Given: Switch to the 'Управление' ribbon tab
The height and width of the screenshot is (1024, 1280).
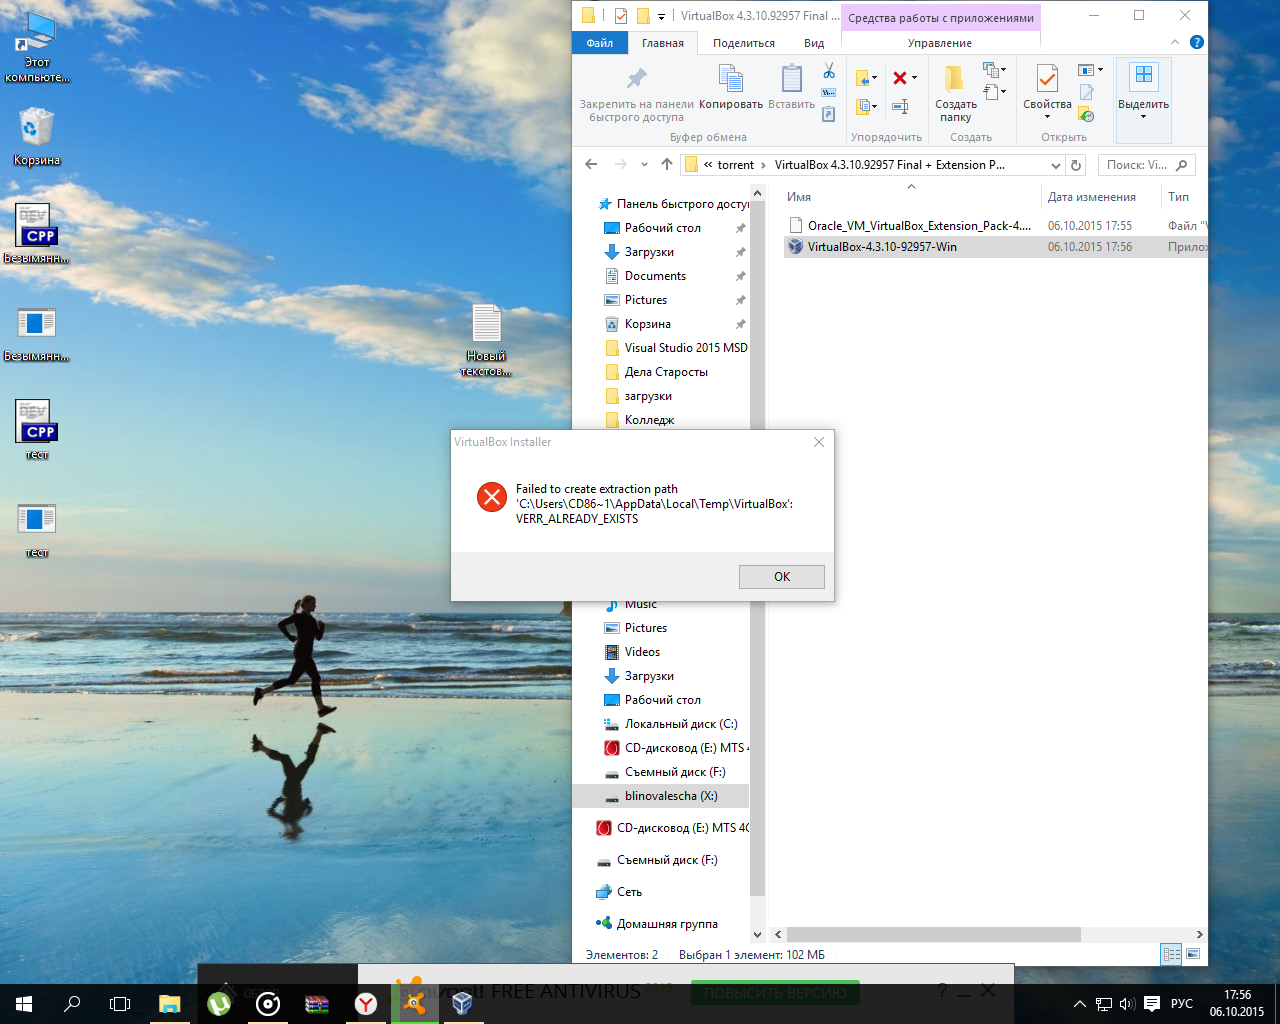Looking at the screenshot, I should (940, 43).
